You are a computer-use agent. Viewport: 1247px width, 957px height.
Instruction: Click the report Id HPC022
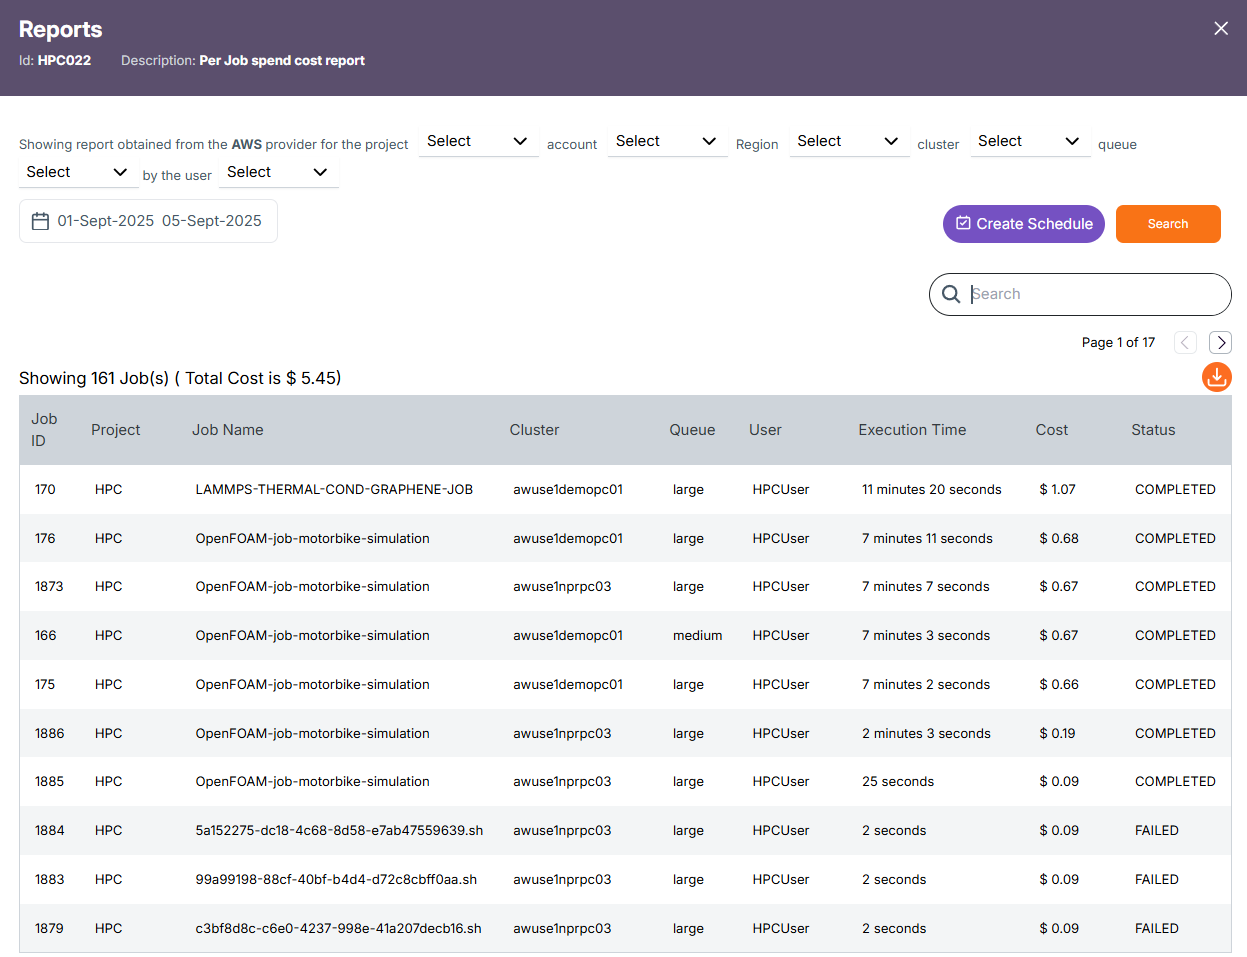coord(64,61)
